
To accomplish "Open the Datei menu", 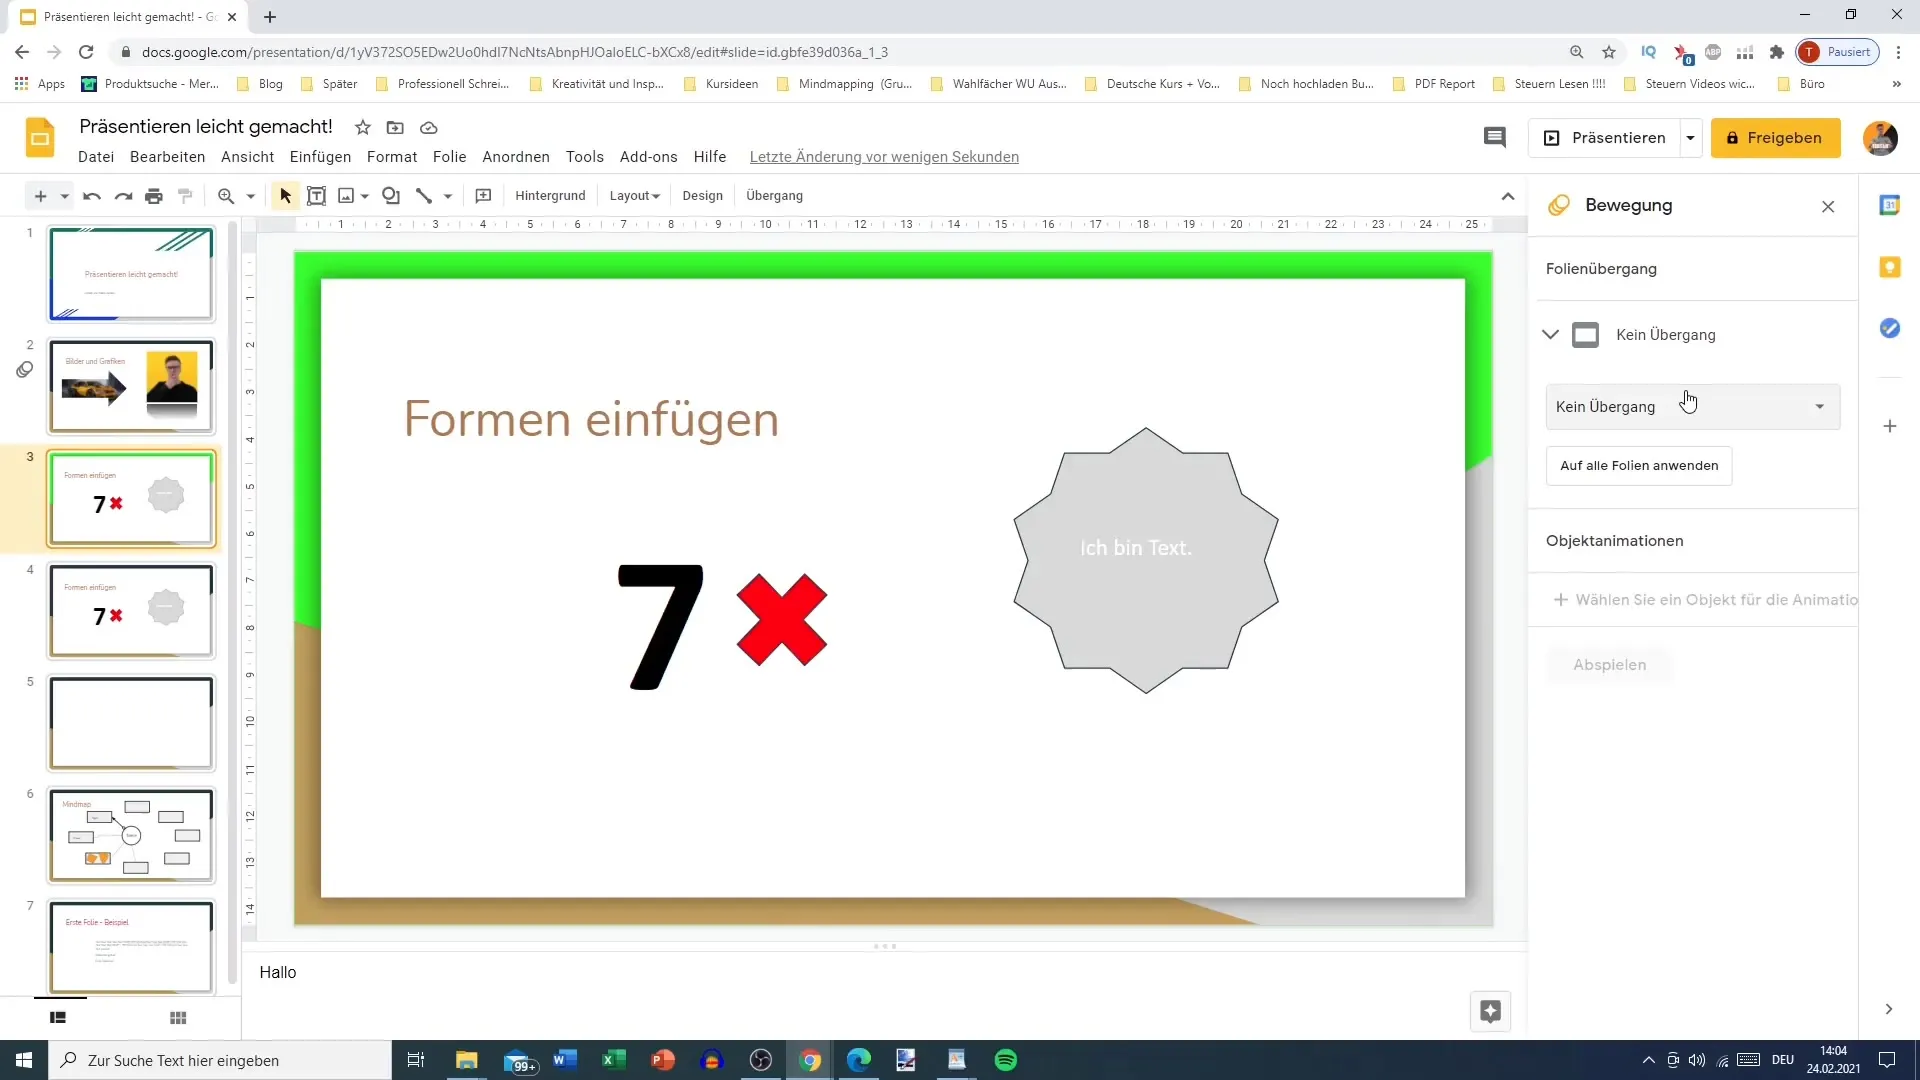I will tap(96, 157).
